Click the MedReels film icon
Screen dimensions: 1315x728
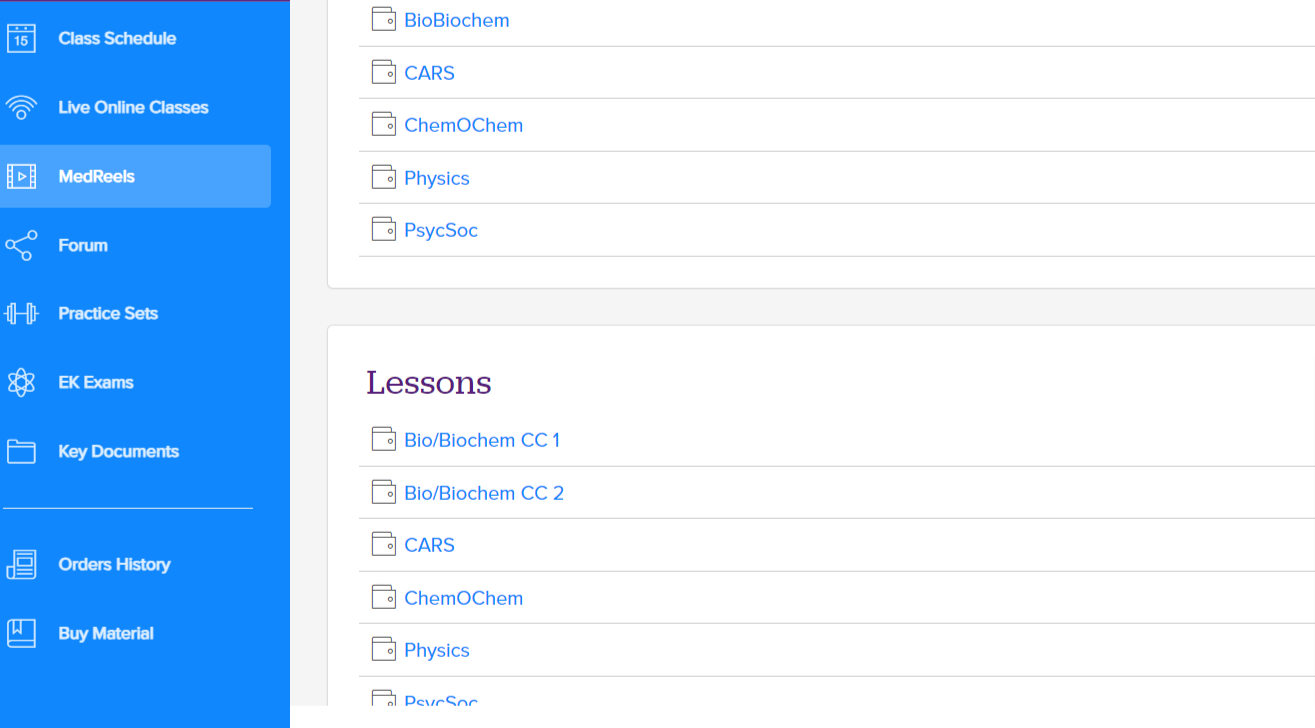pyautogui.click(x=21, y=177)
